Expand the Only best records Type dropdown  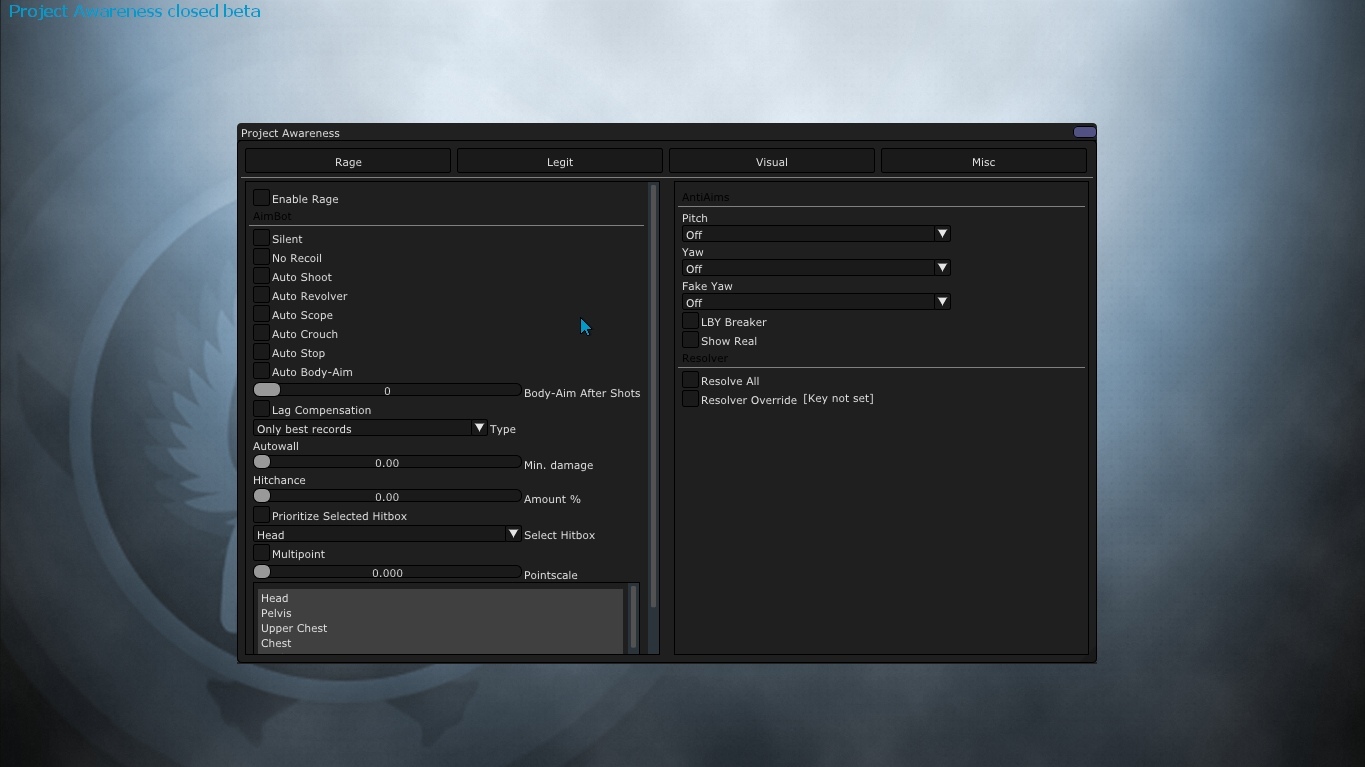(370, 429)
